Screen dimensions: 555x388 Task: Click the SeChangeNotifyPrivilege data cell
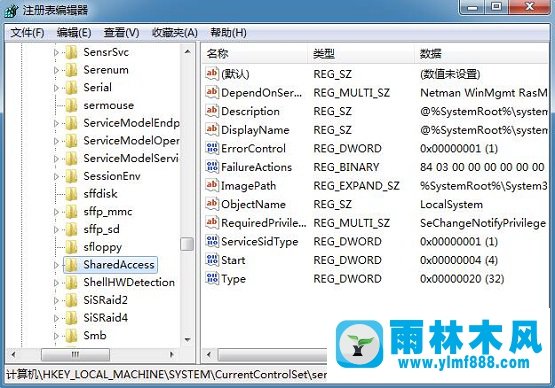(483, 223)
